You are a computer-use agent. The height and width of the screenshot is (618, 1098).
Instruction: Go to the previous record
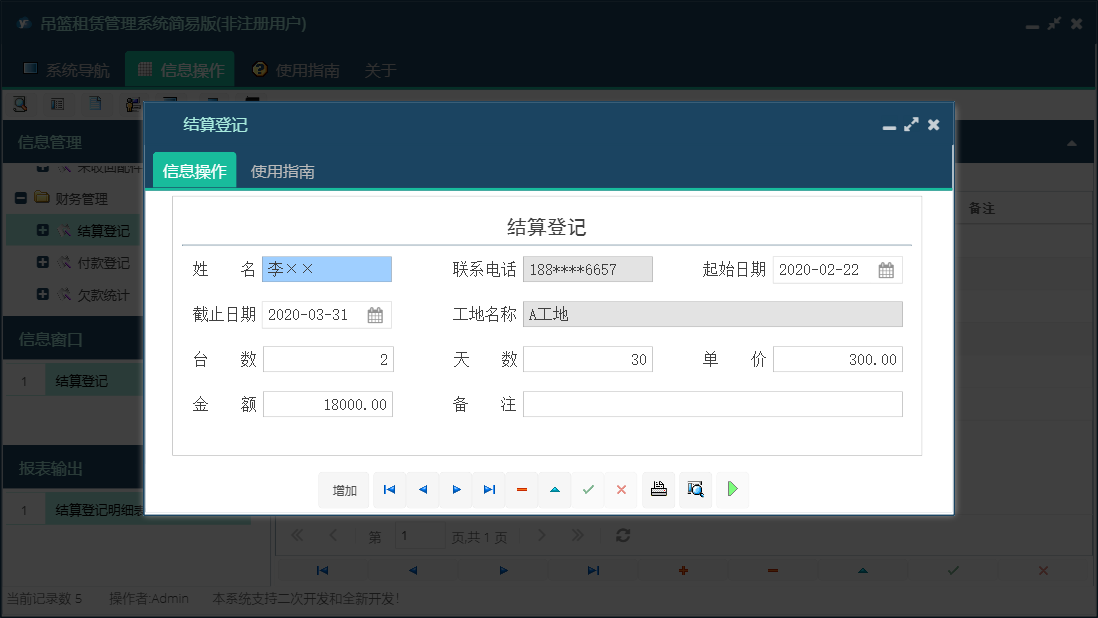(x=421, y=490)
